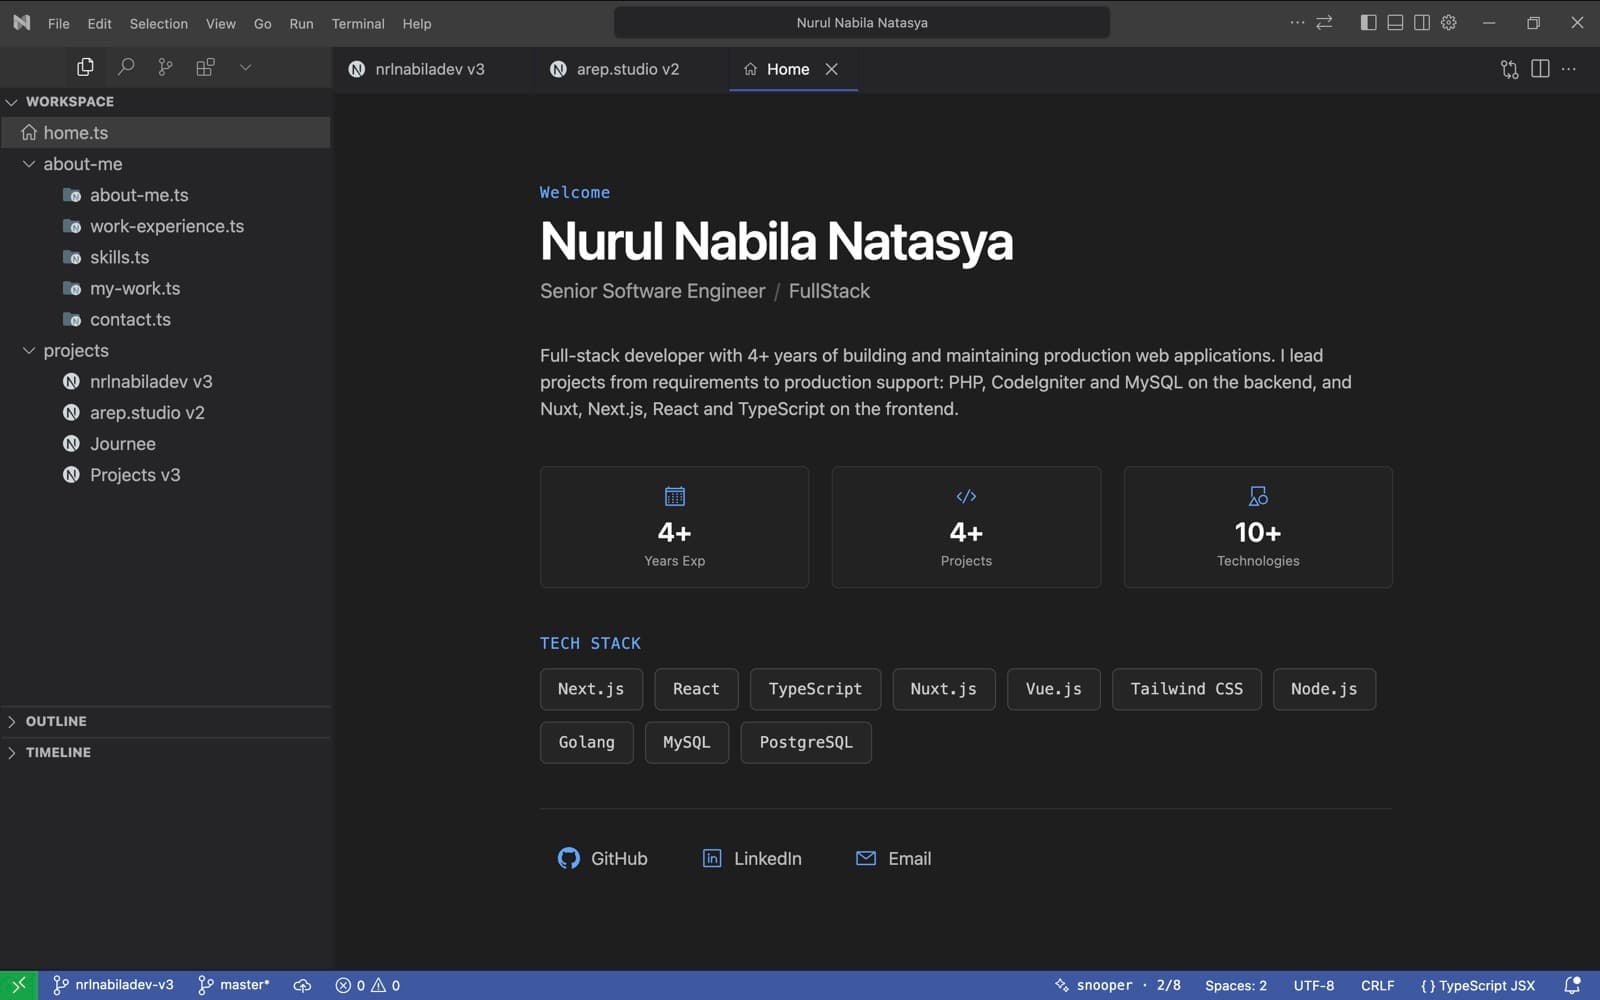Change the TypeScript JSX language mode
Screen dimensions: 1600x1000
[1478, 985]
